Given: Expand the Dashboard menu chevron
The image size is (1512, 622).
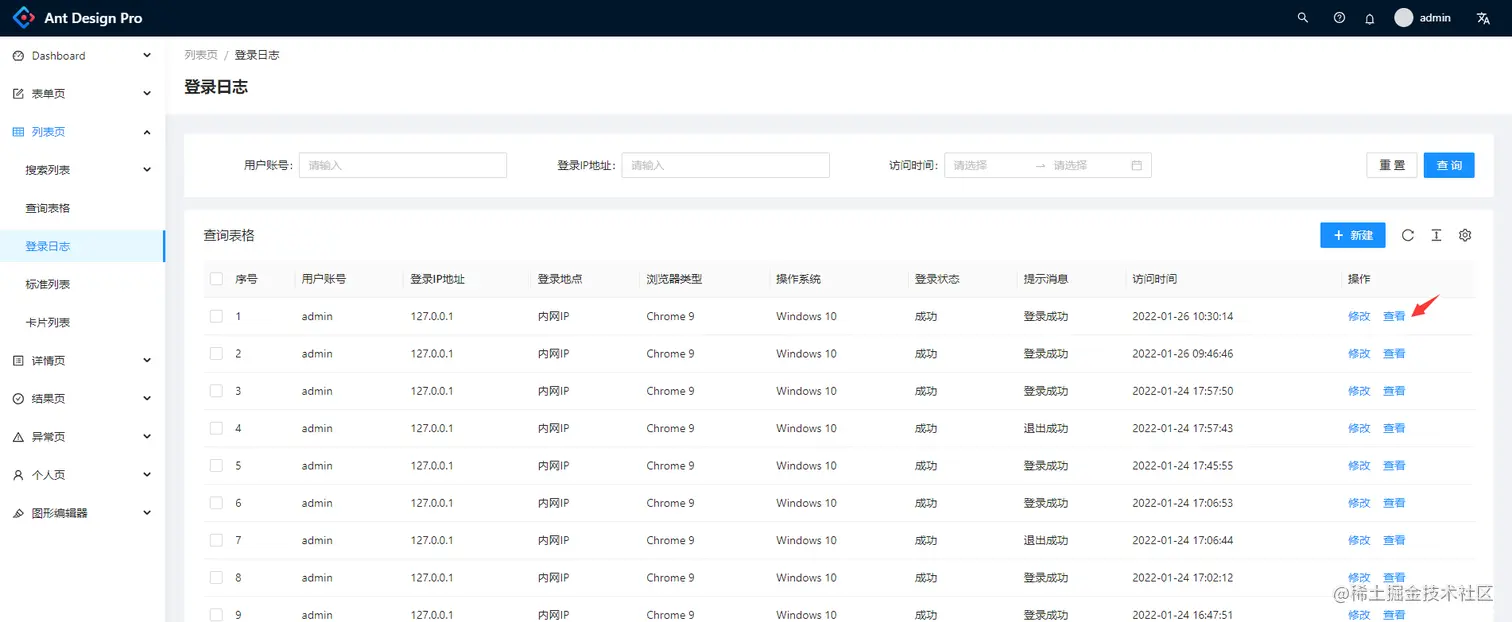Looking at the screenshot, I should pyautogui.click(x=147, y=56).
